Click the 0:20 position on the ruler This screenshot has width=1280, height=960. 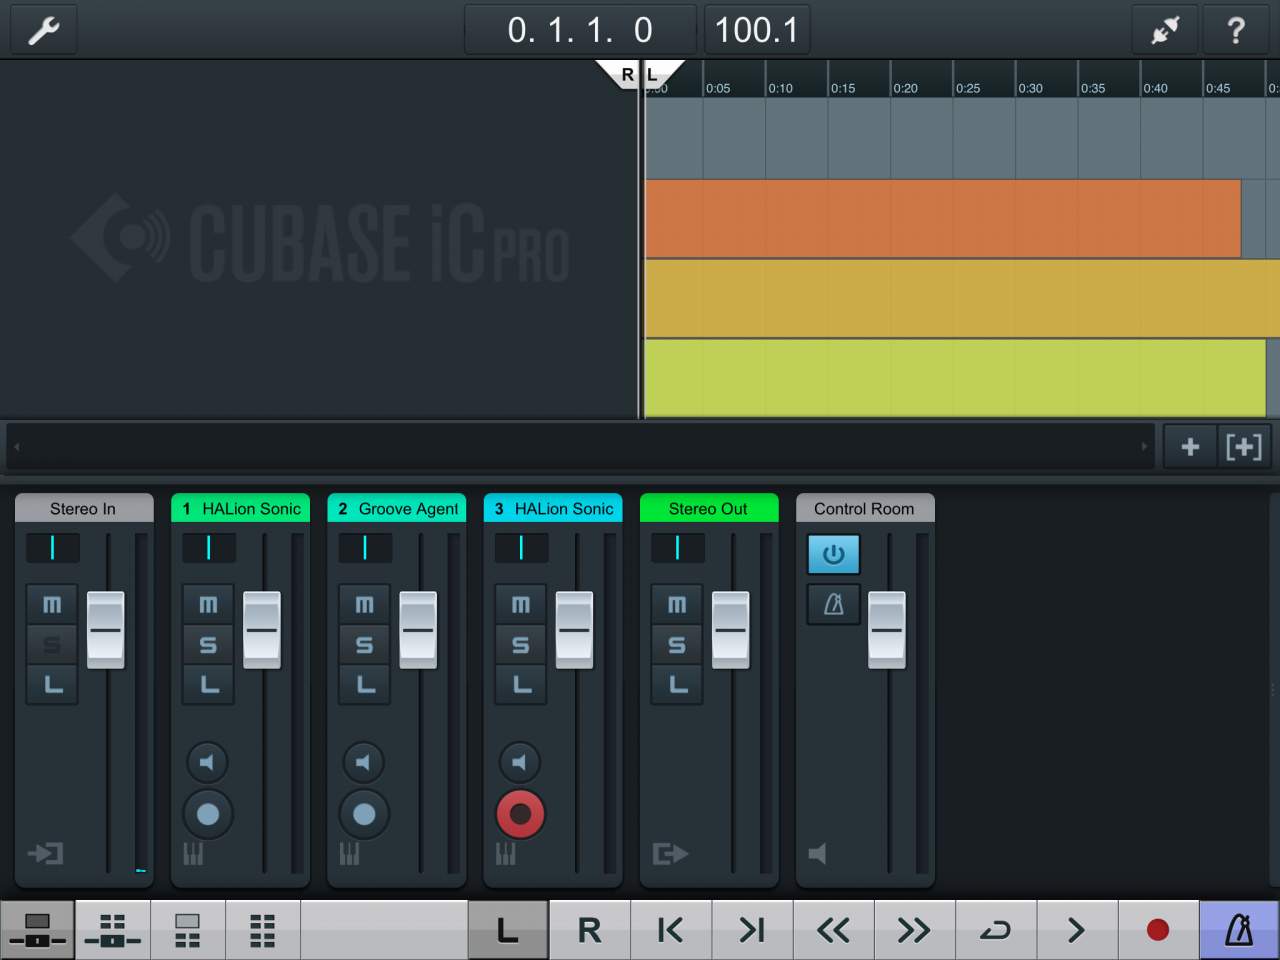pos(905,88)
